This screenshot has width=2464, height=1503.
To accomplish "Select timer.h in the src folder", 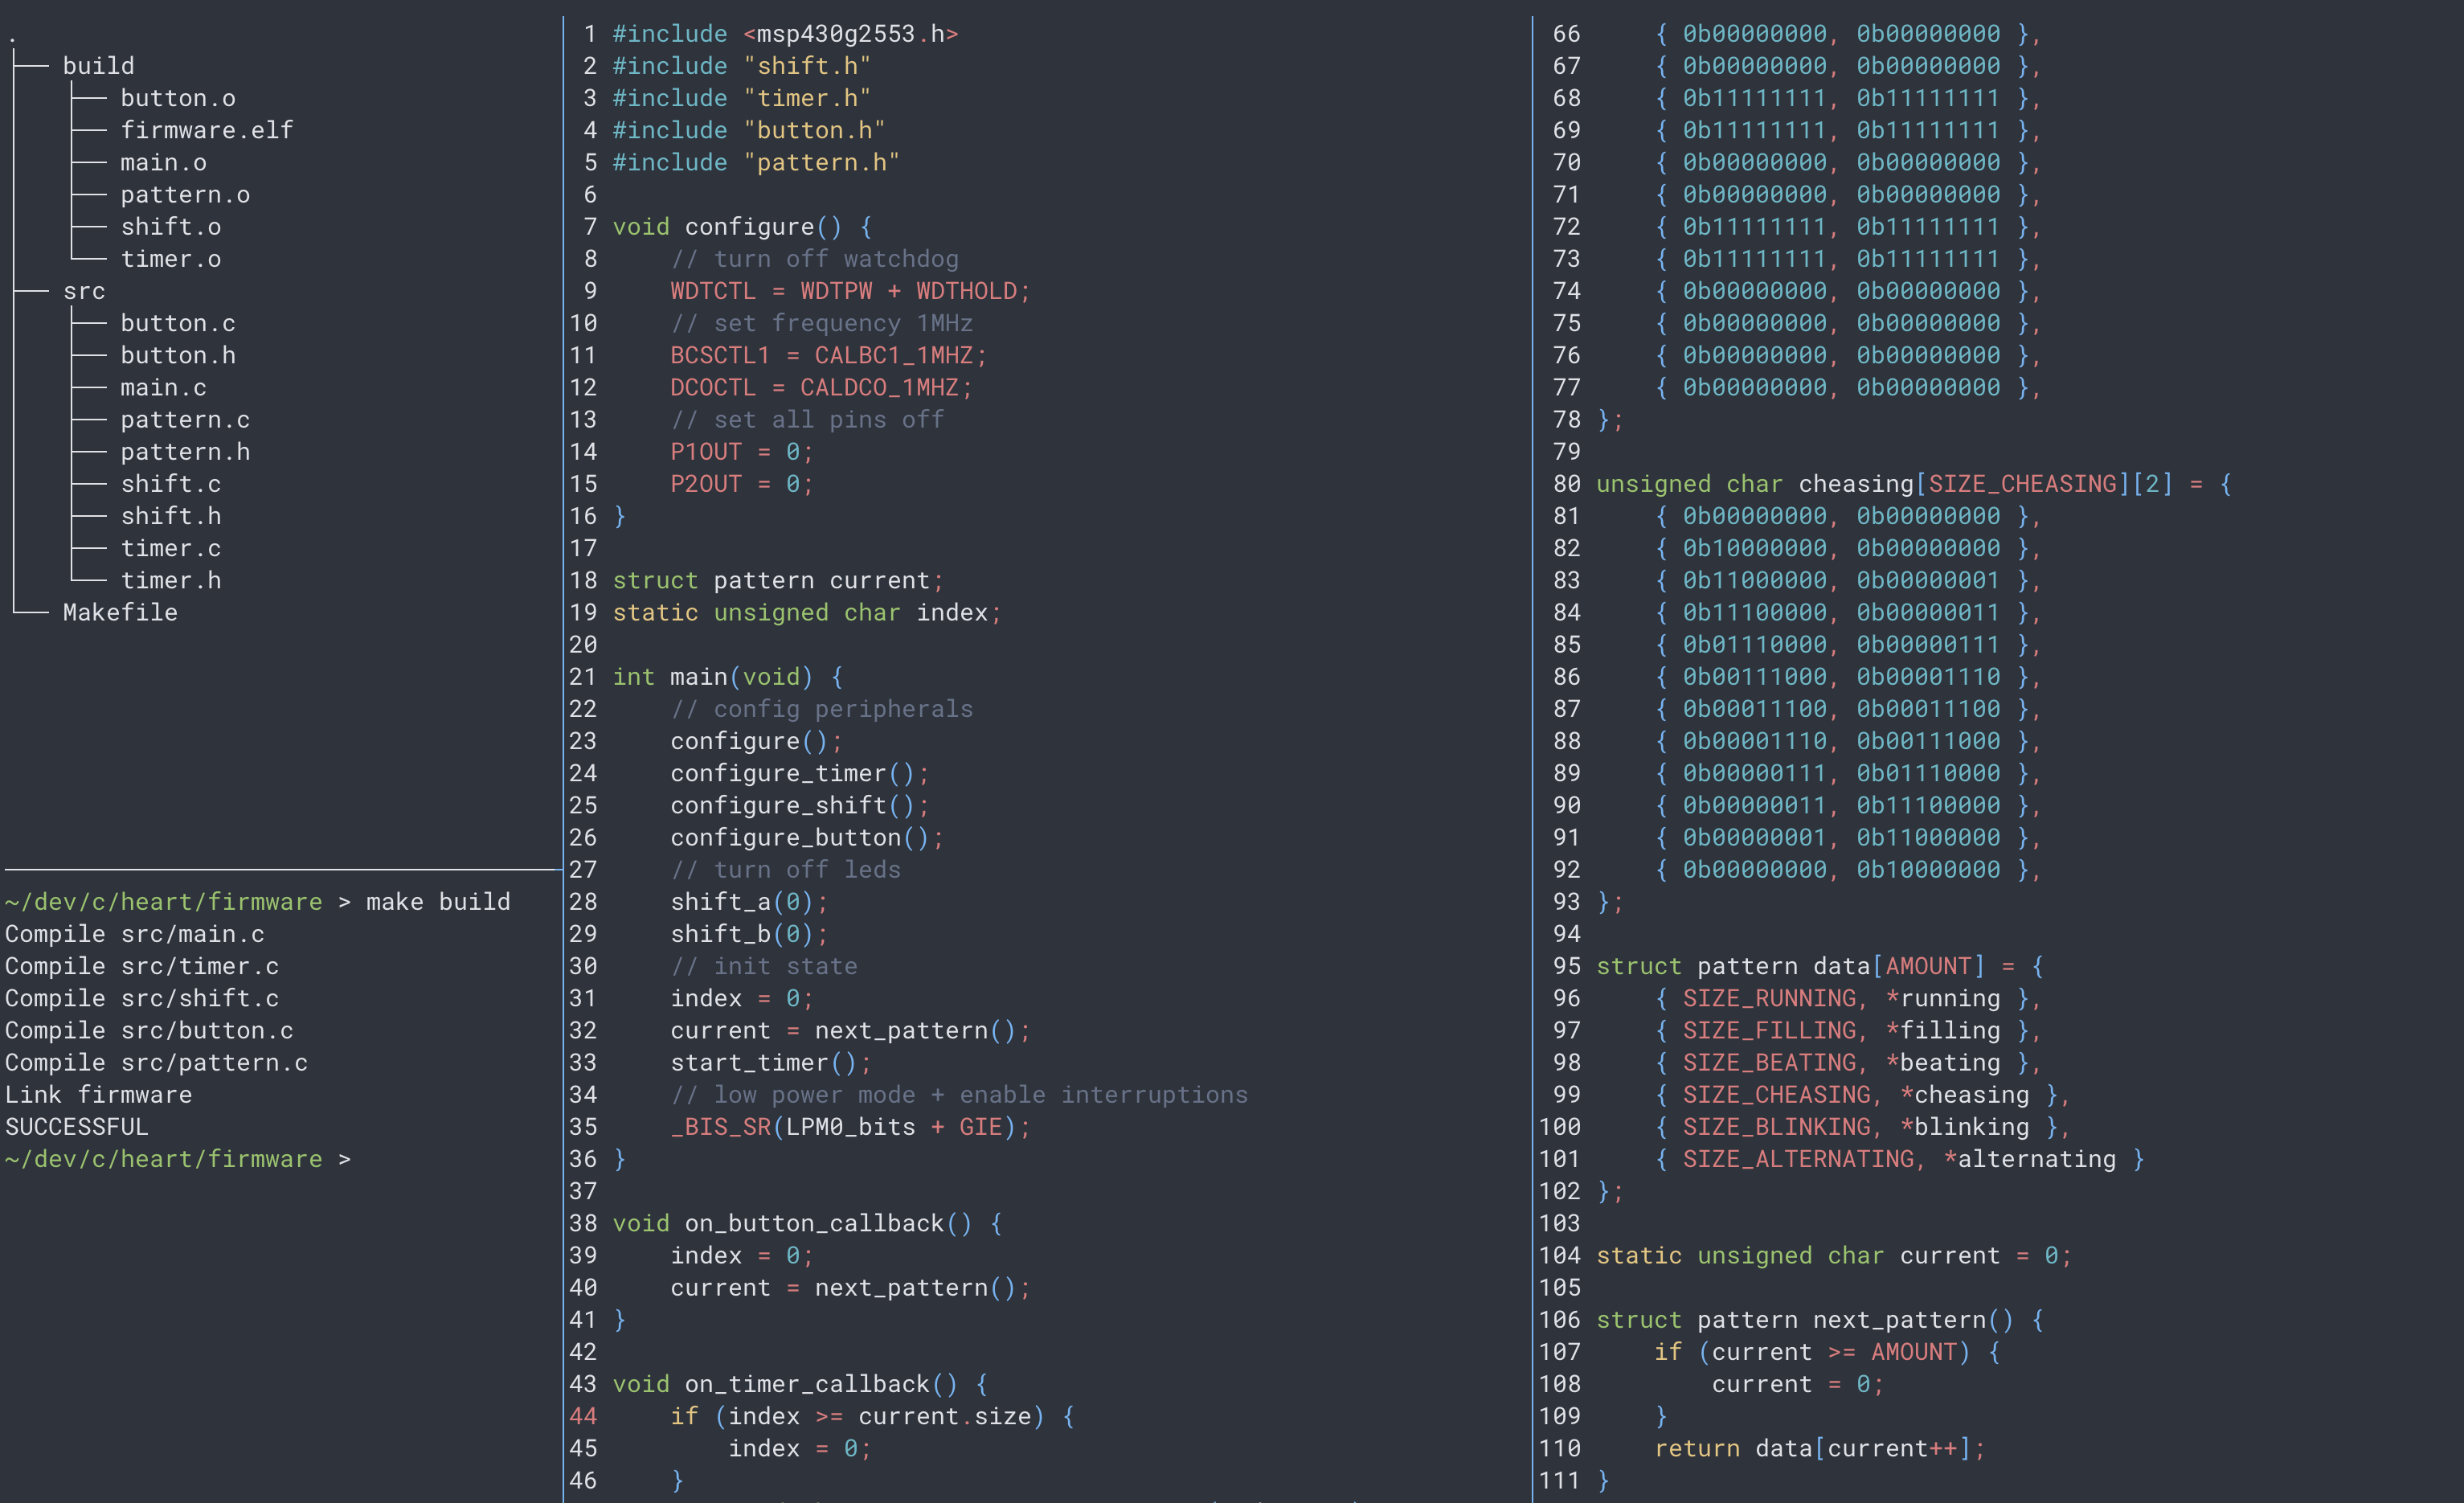I will 171,580.
